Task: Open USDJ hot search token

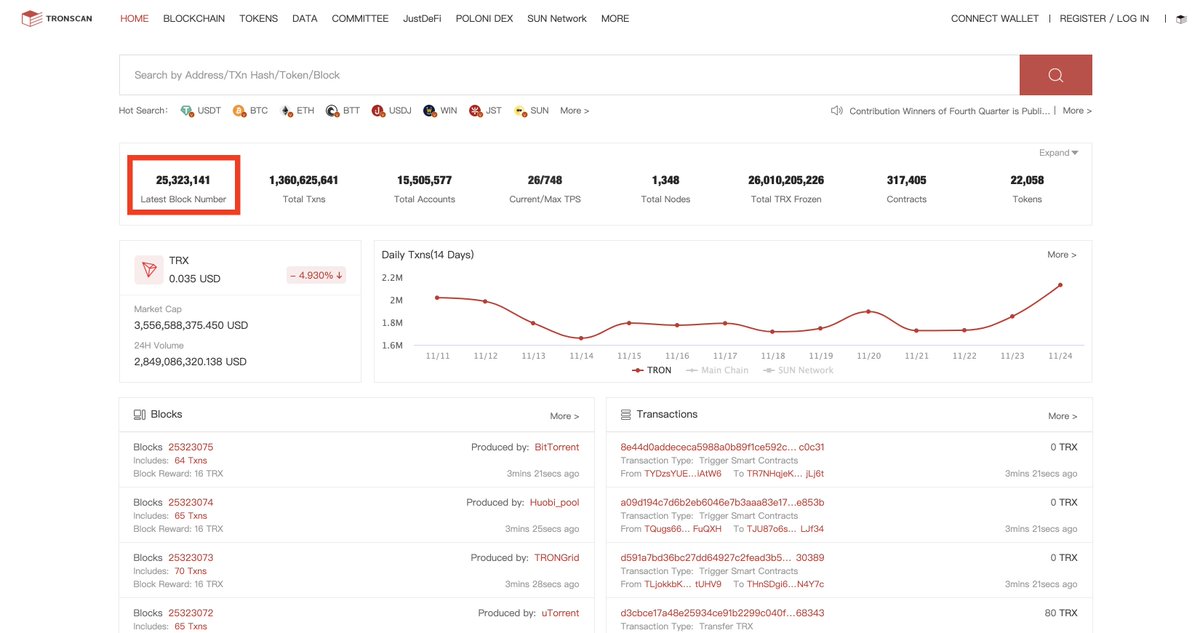Action: (391, 111)
